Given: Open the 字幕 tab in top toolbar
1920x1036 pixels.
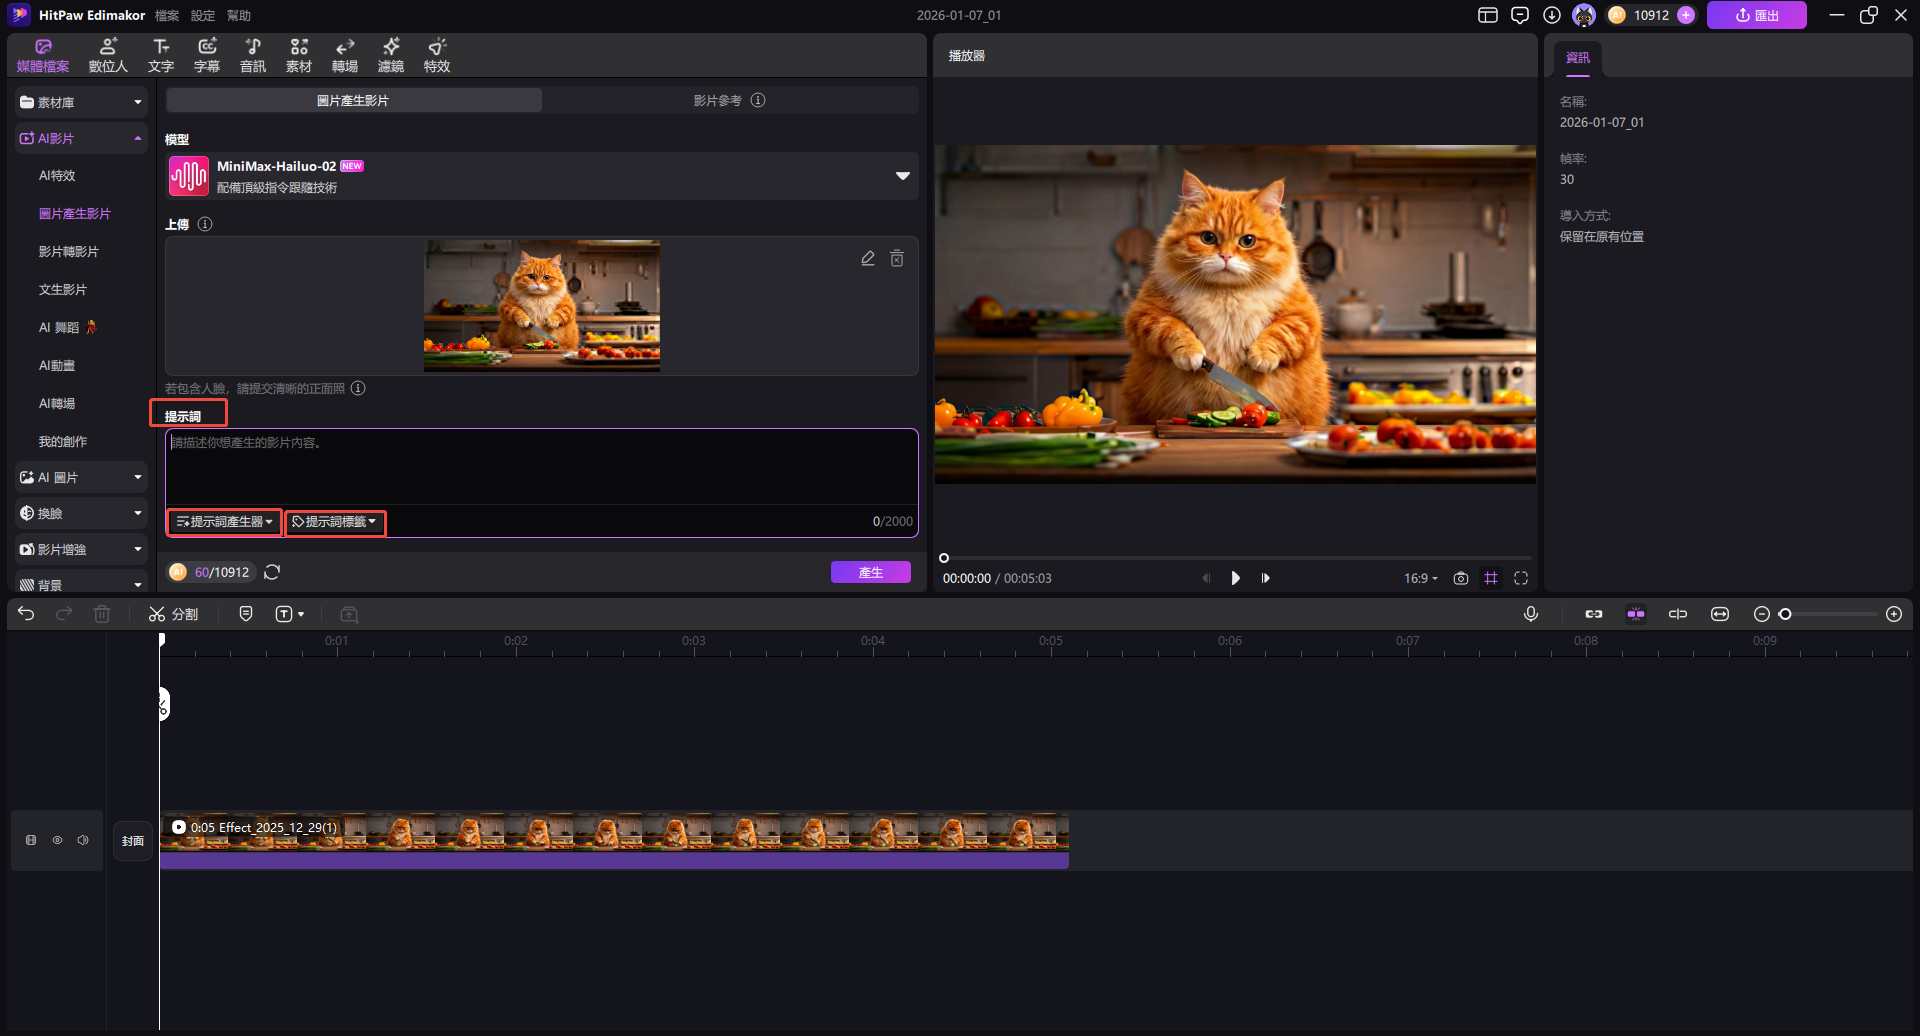Looking at the screenshot, I should click(x=207, y=55).
